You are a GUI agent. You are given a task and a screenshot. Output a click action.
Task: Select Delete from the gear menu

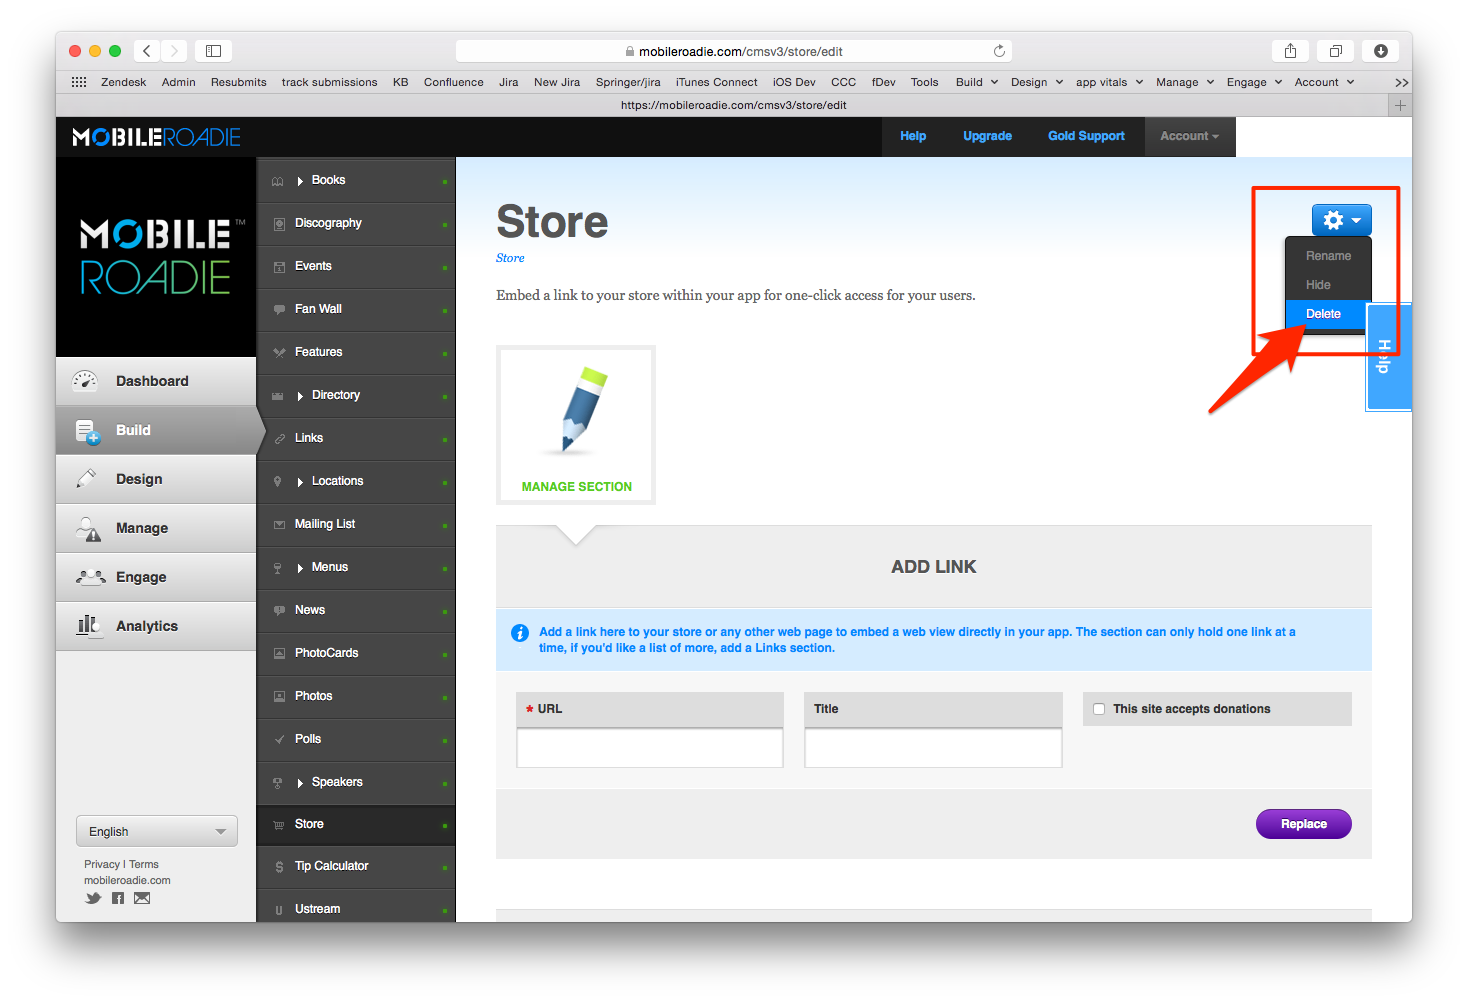coord(1323,314)
